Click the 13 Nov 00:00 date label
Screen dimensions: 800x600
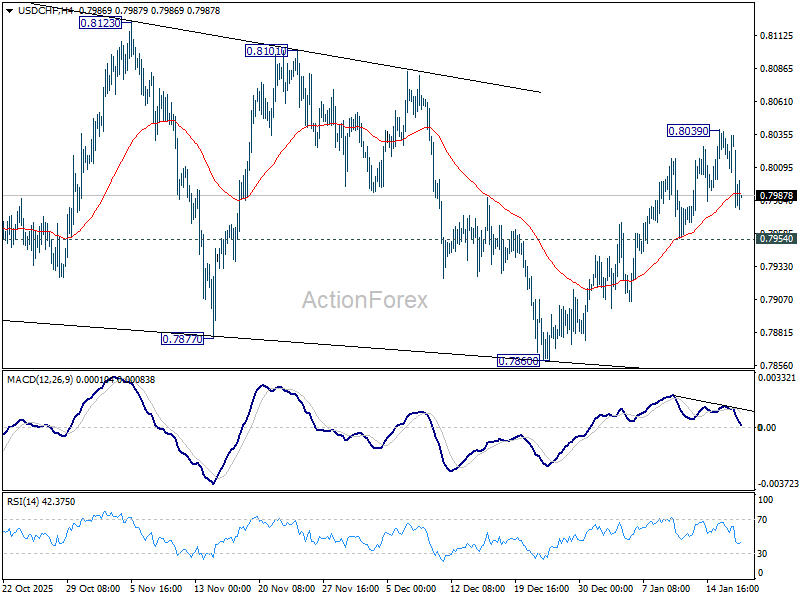[222, 588]
